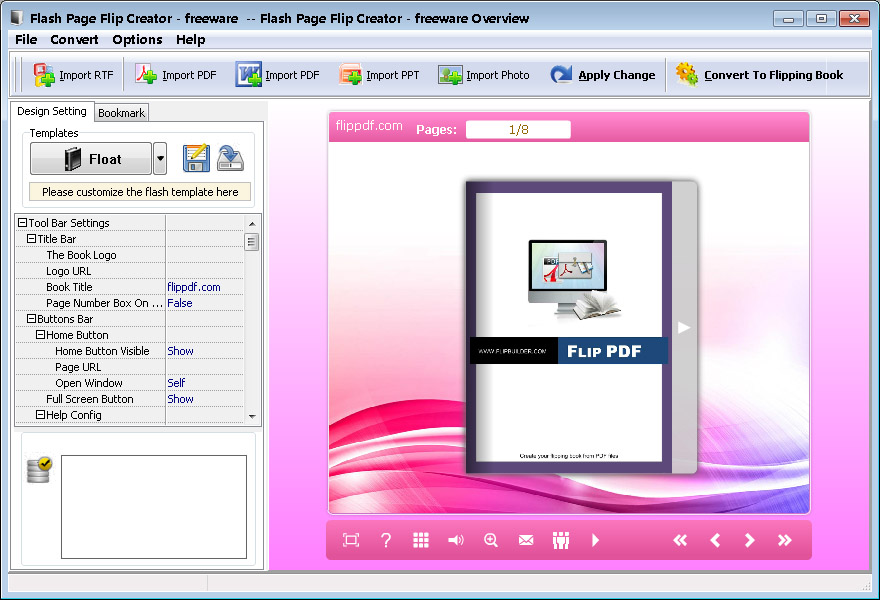Save the template settings with floppy icon
This screenshot has width=880, height=600.
coord(196,158)
